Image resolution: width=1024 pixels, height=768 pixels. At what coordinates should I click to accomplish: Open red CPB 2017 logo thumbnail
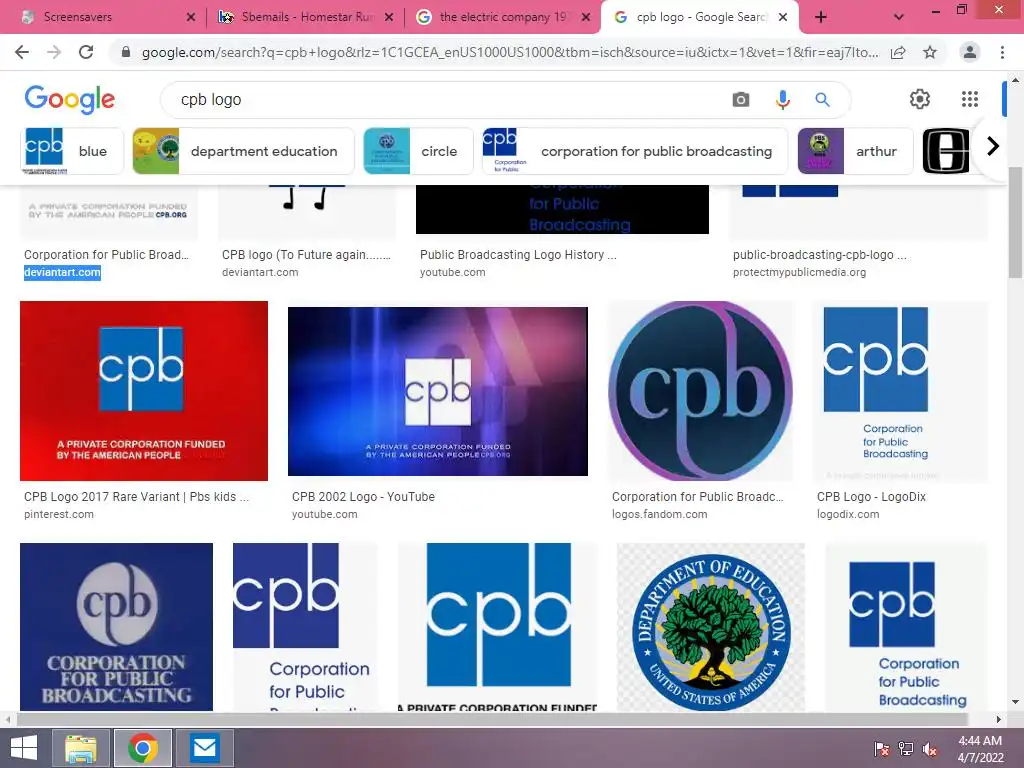[x=144, y=391]
